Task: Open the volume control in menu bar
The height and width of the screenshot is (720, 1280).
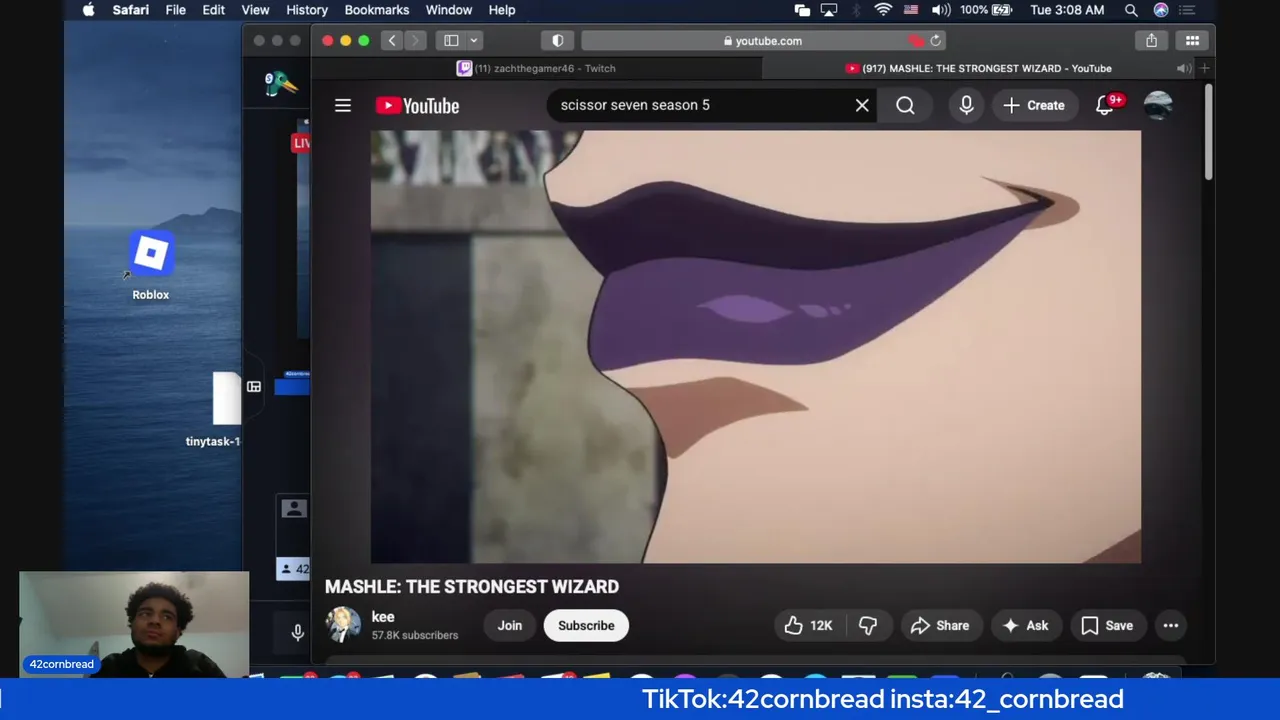Action: point(941,10)
